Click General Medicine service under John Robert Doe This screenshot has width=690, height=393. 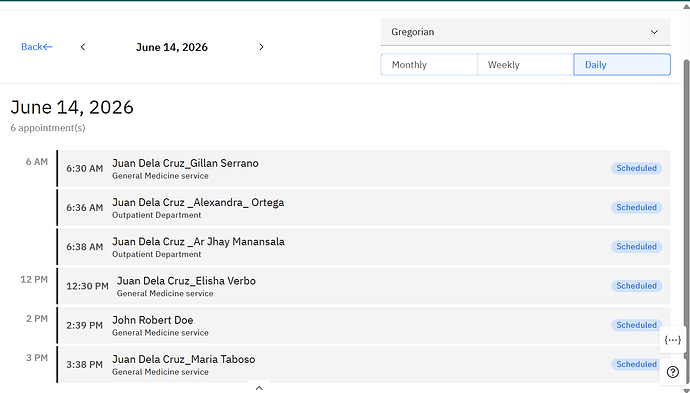[x=160, y=333]
